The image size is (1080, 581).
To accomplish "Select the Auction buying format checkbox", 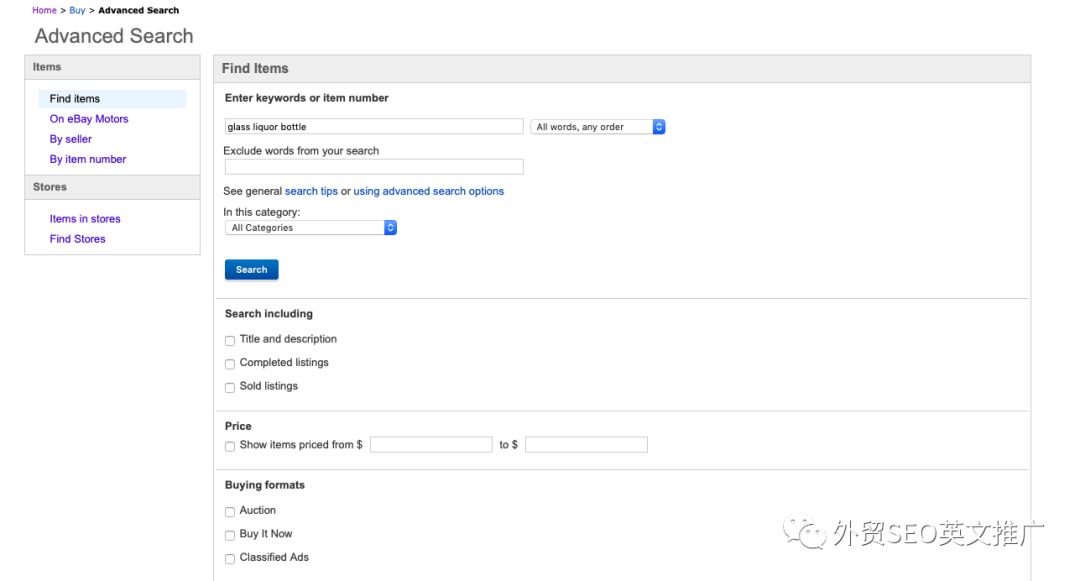I will [230, 511].
